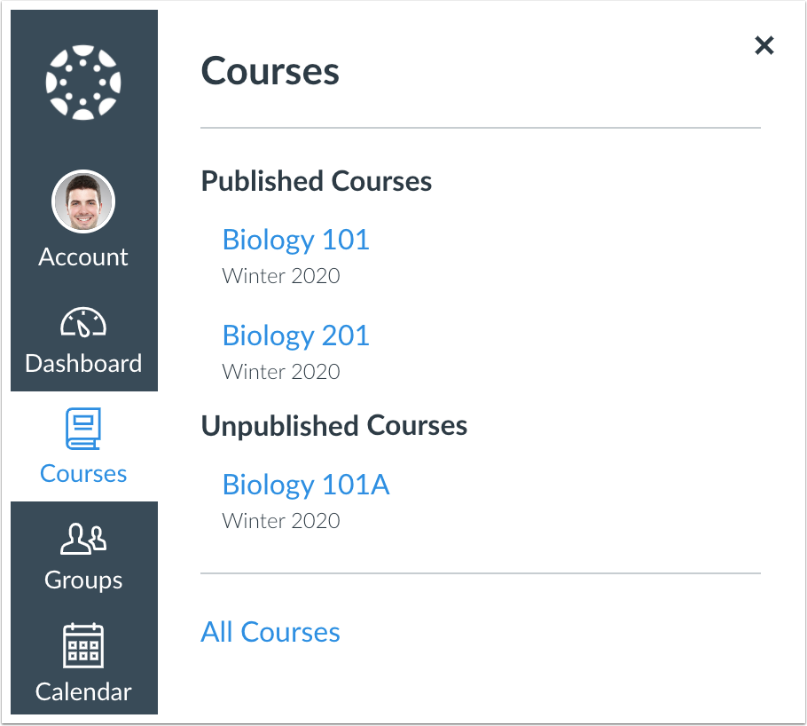Open the Groups text label

[x=83, y=580]
